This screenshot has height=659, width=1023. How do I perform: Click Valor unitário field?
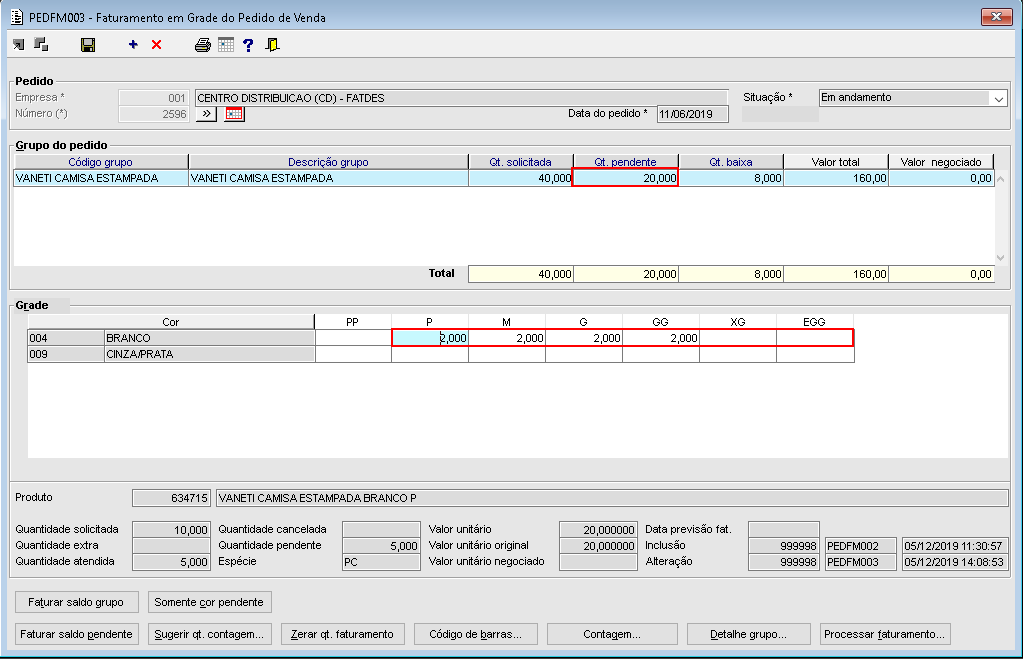coord(598,530)
